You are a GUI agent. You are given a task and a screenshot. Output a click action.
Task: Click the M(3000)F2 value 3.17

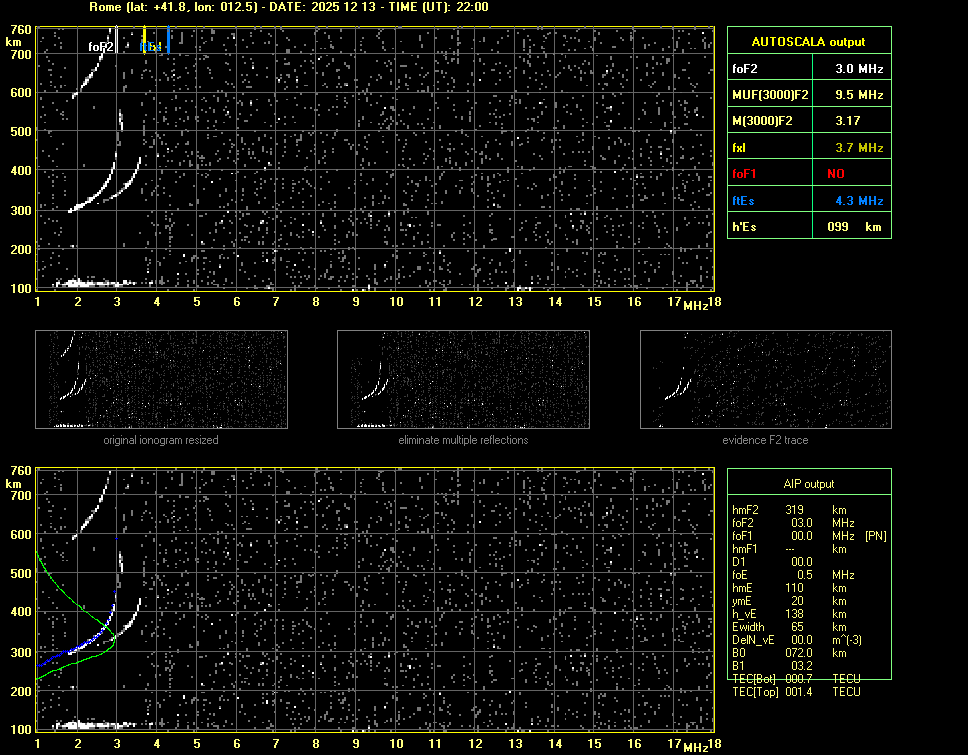pos(850,121)
